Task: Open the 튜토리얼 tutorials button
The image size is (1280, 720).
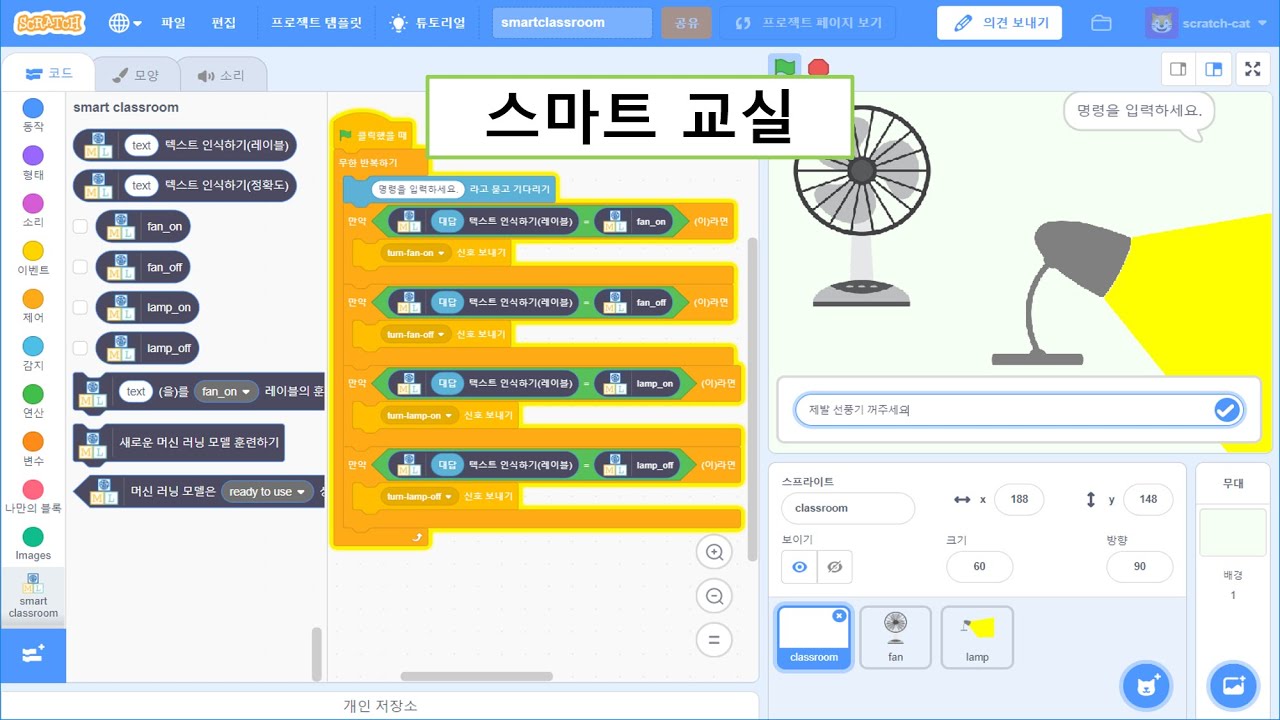Action: click(x=428, y=22)
